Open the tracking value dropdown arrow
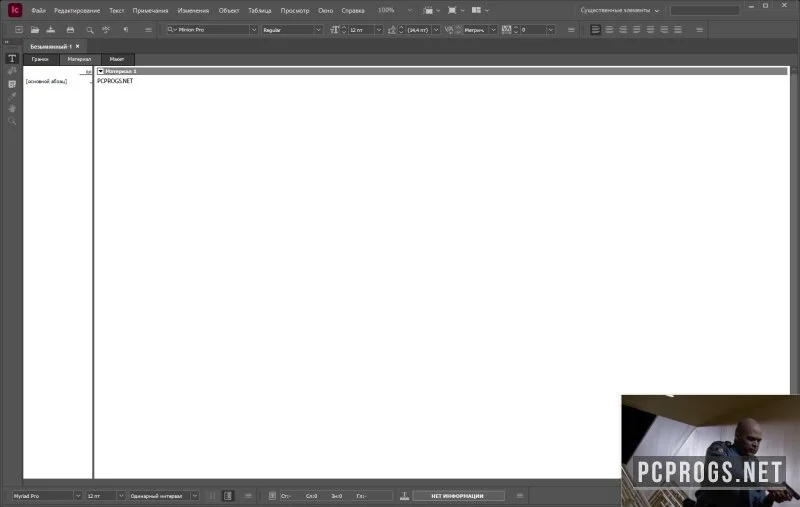The width and height of the screenshot is (800, 507). tap(551, 30)
